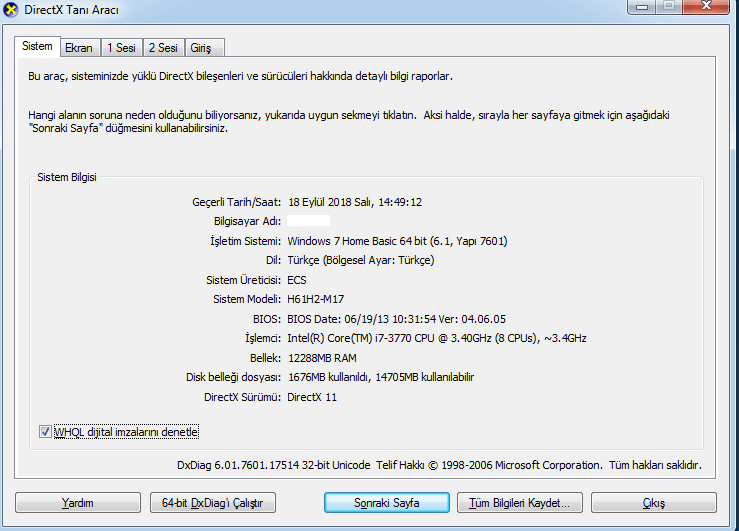
Task: Toggle WHQL dijital imzalarını denetle checkbox
Action: [45, 432]
